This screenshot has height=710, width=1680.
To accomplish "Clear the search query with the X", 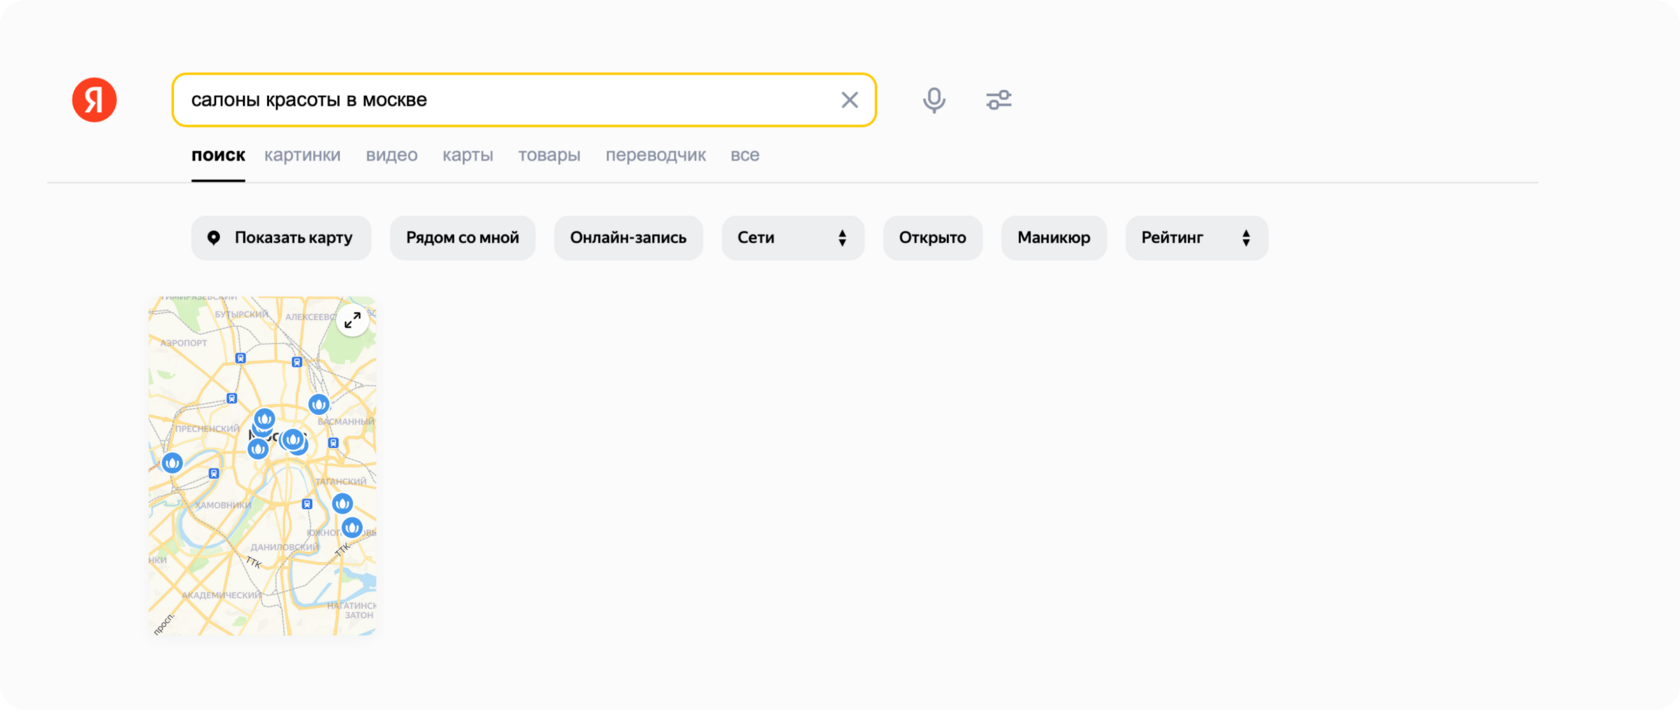I will (849, 100).
